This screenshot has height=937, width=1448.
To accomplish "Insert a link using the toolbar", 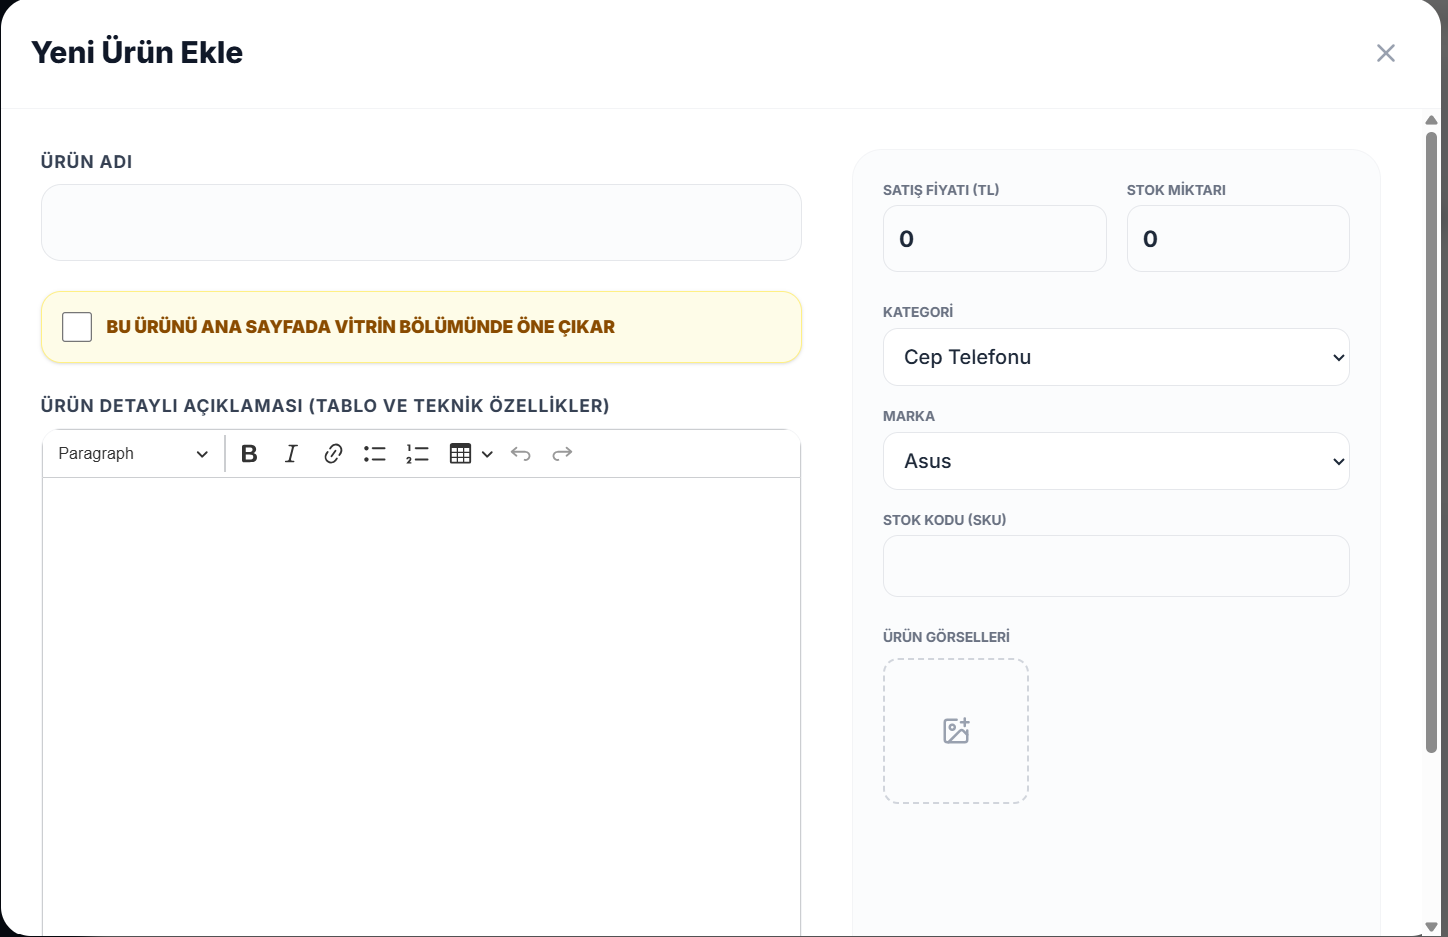I will point(333,454).
